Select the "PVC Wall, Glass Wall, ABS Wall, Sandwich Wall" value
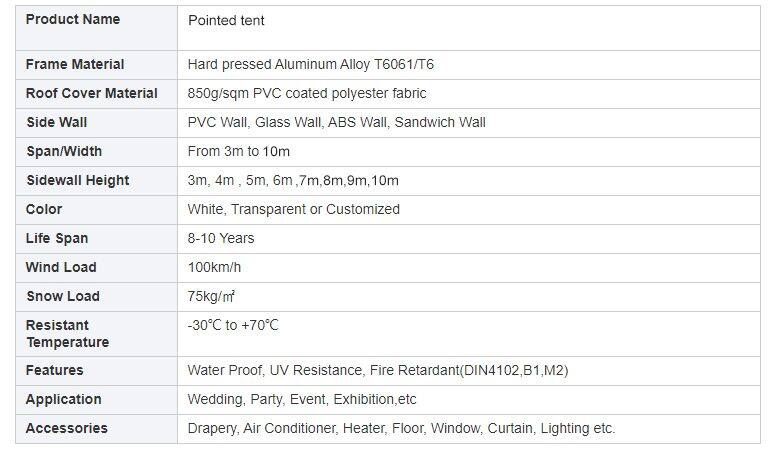Image resolution: width=780 pixels, height=458 pixels. [336, 122]
